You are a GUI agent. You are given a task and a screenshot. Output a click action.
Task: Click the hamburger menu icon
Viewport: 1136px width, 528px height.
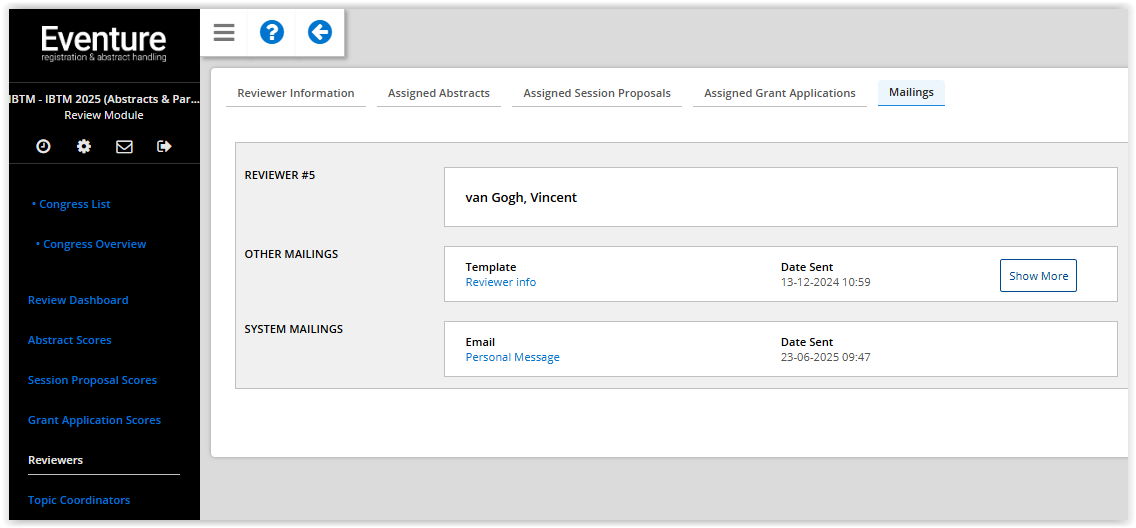point(224,33)
